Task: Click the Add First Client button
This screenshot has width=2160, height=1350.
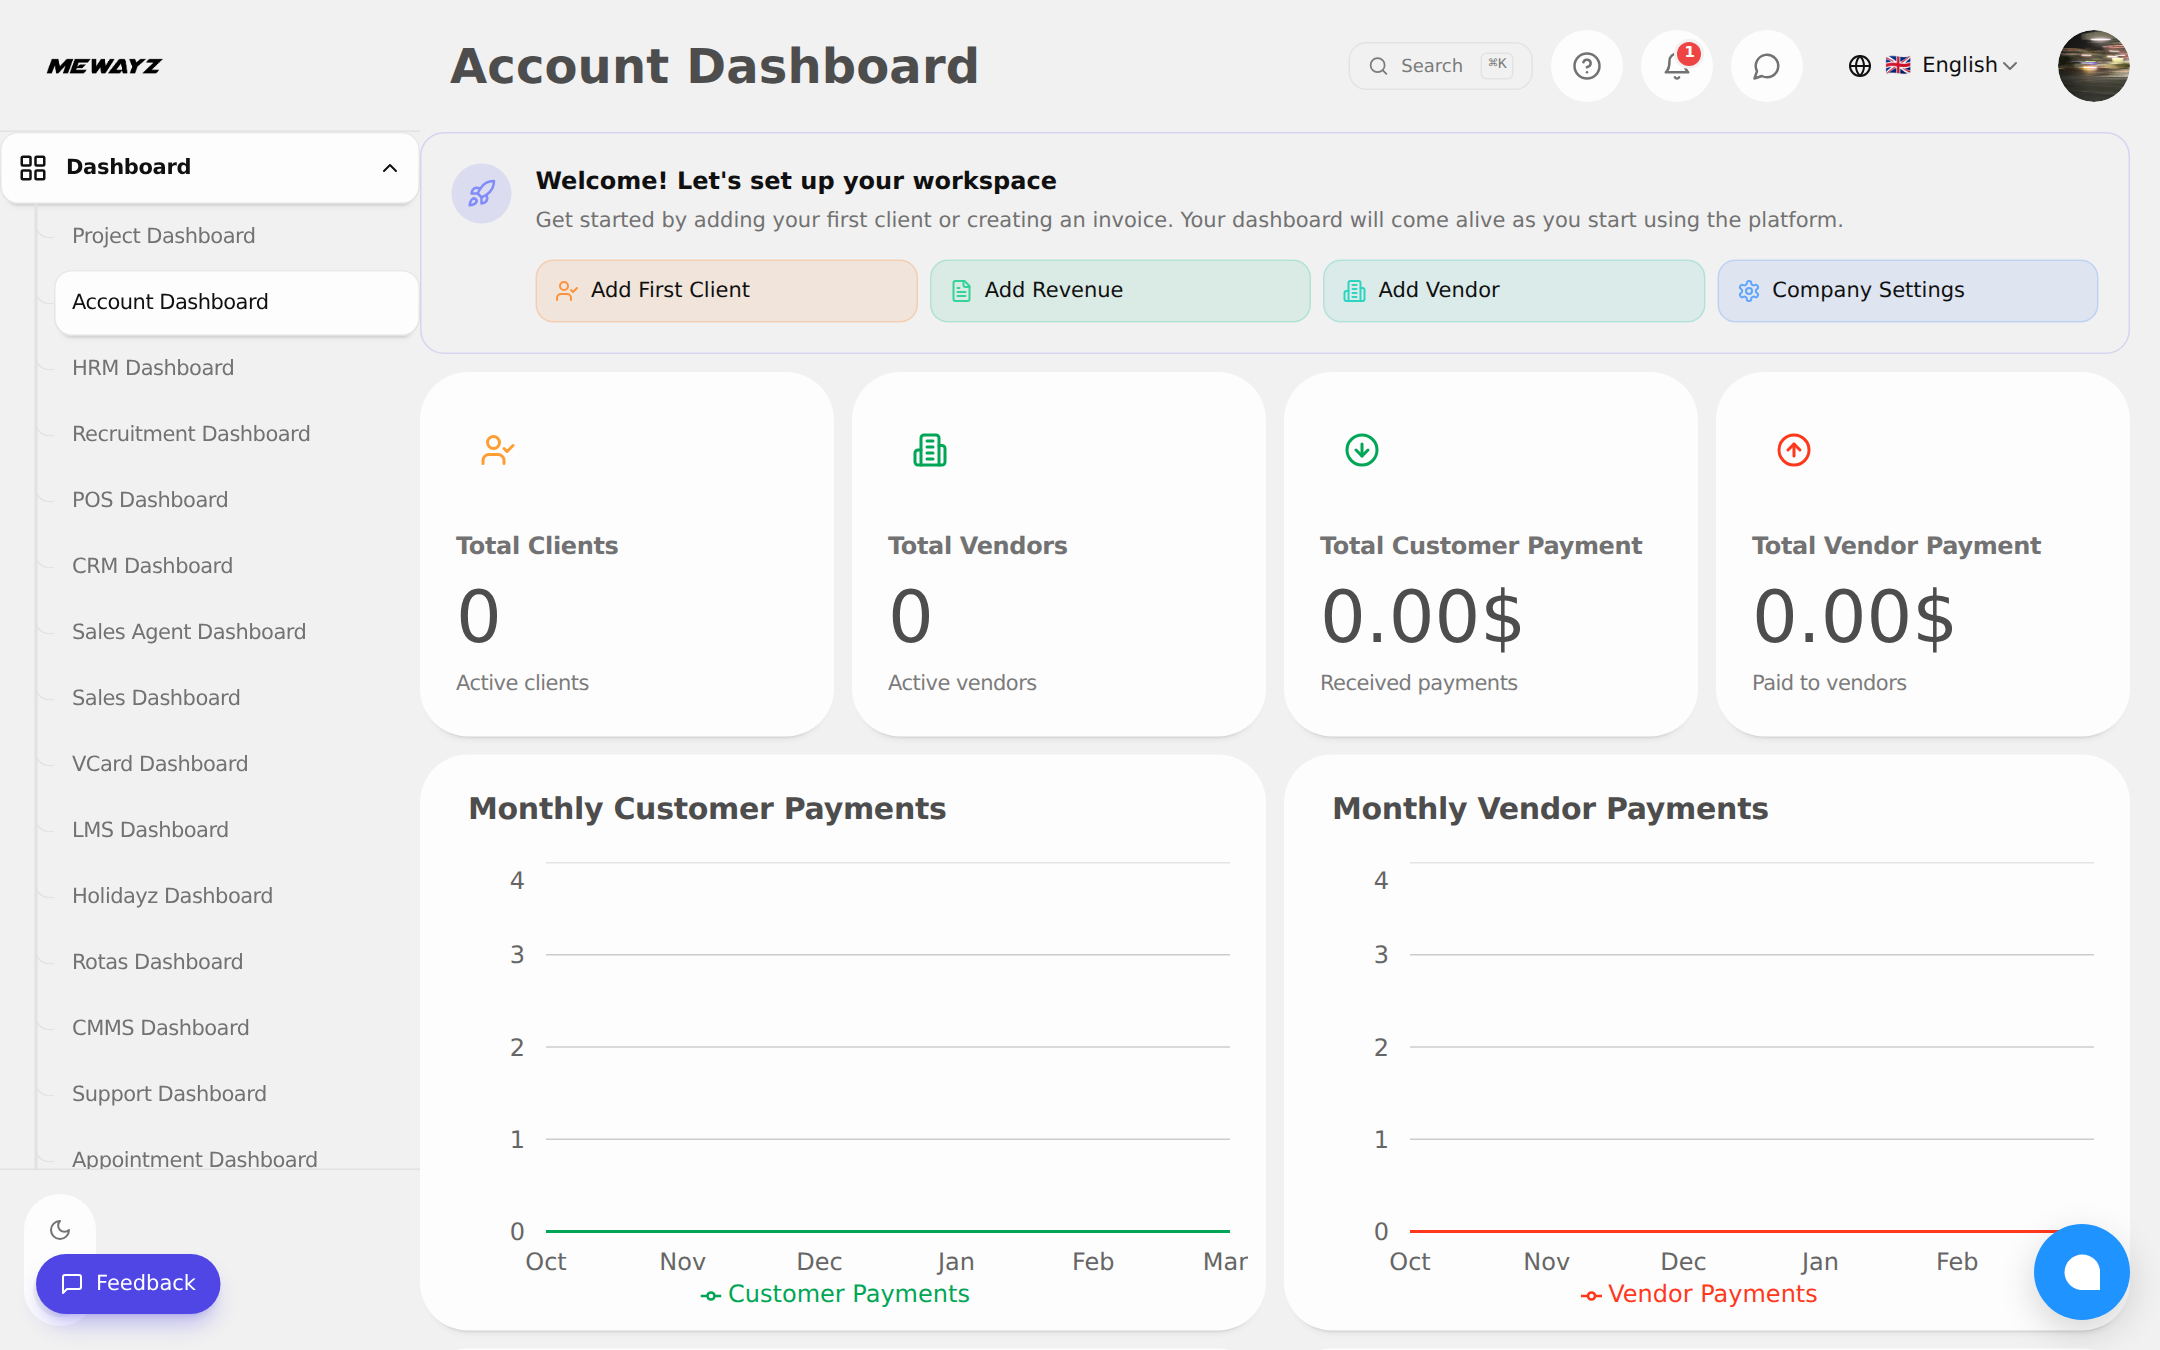Action: click(x=725, y=290)
